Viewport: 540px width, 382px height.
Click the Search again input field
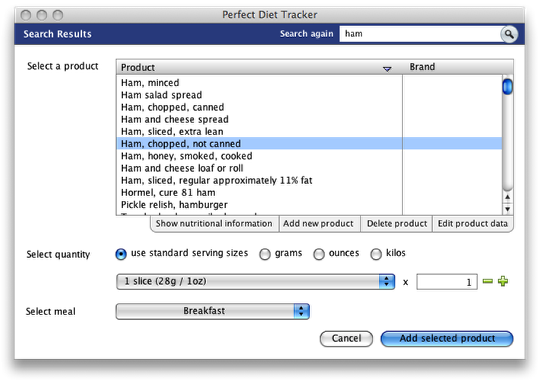click(x=420, y=34)
